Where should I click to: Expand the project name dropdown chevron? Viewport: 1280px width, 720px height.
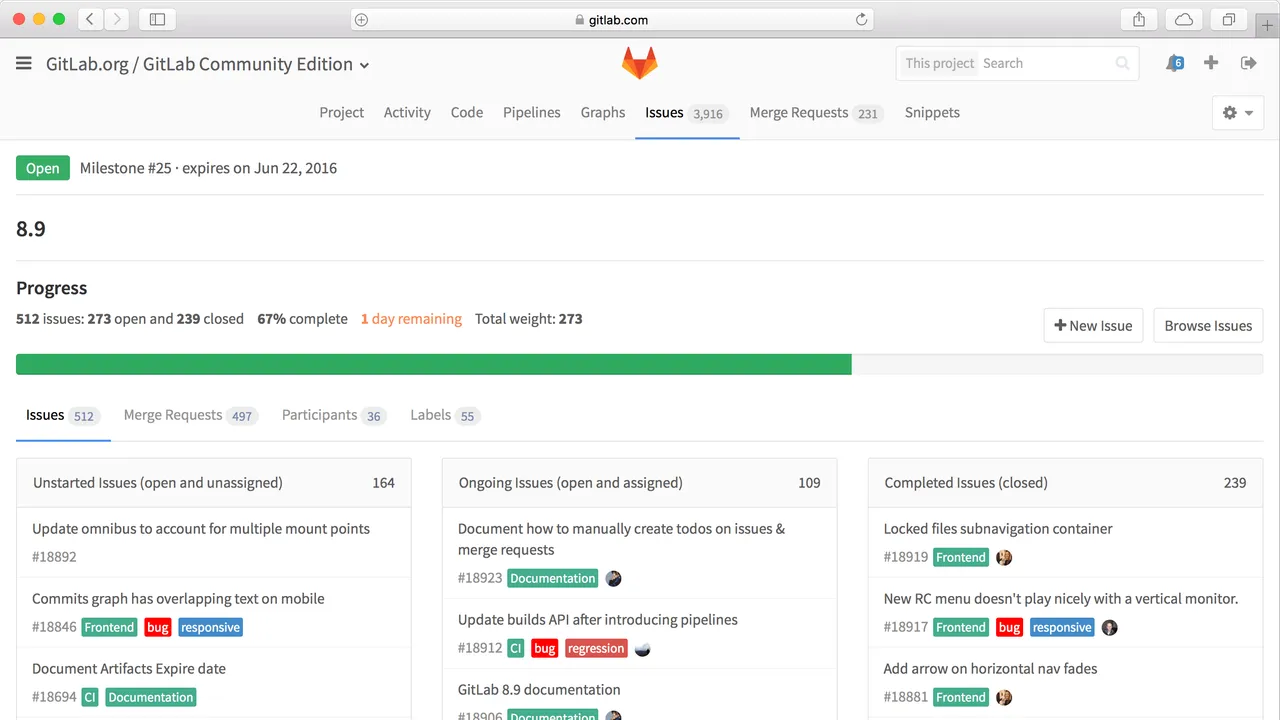pos(364,66)
